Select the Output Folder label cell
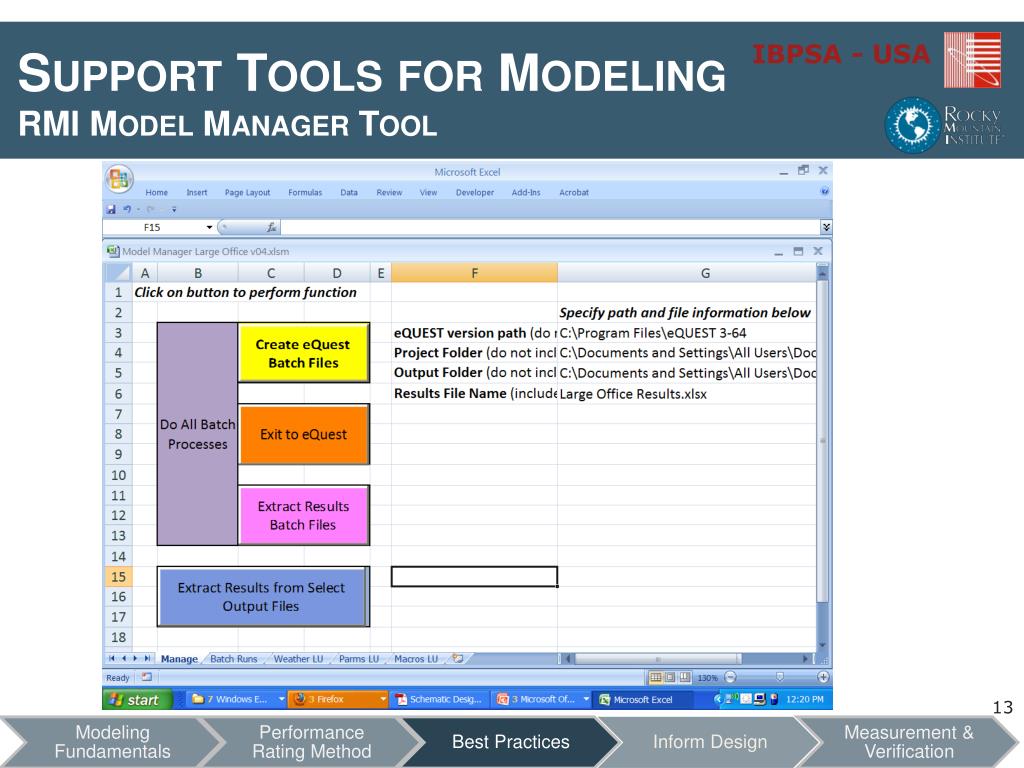This screenshot has height=768, width=1024. click(x=474, y=373)
